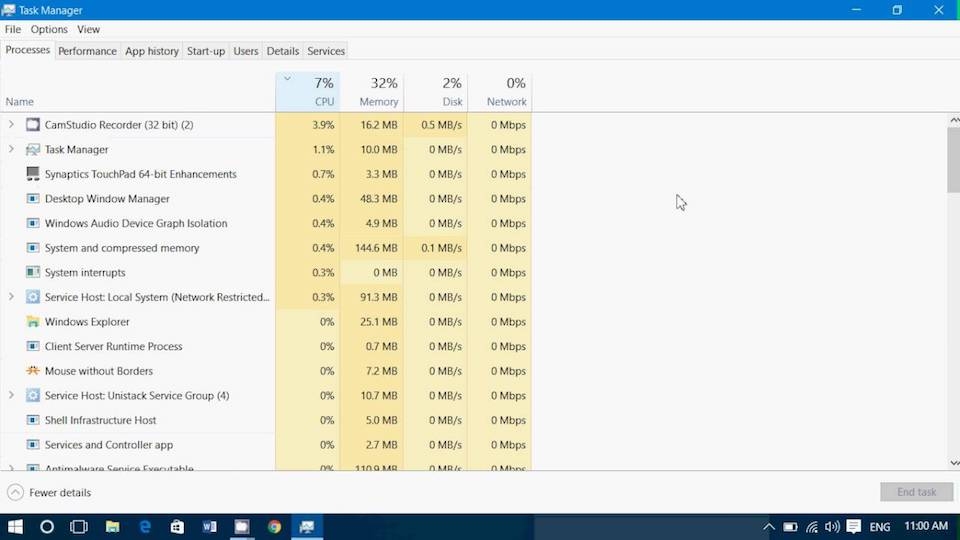Click the Windows Explorer folder icon in list
Viewport: 960px width, 540px height.
tap(33, 321)
